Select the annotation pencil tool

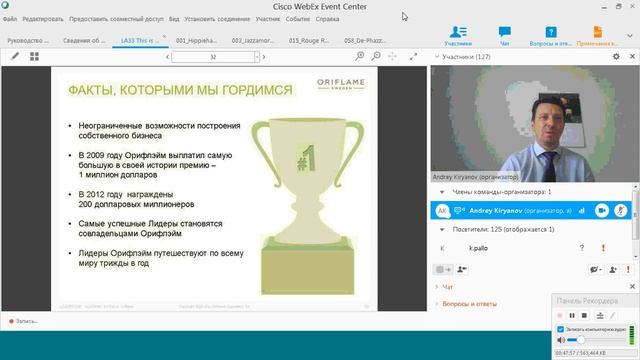[15, 56]
